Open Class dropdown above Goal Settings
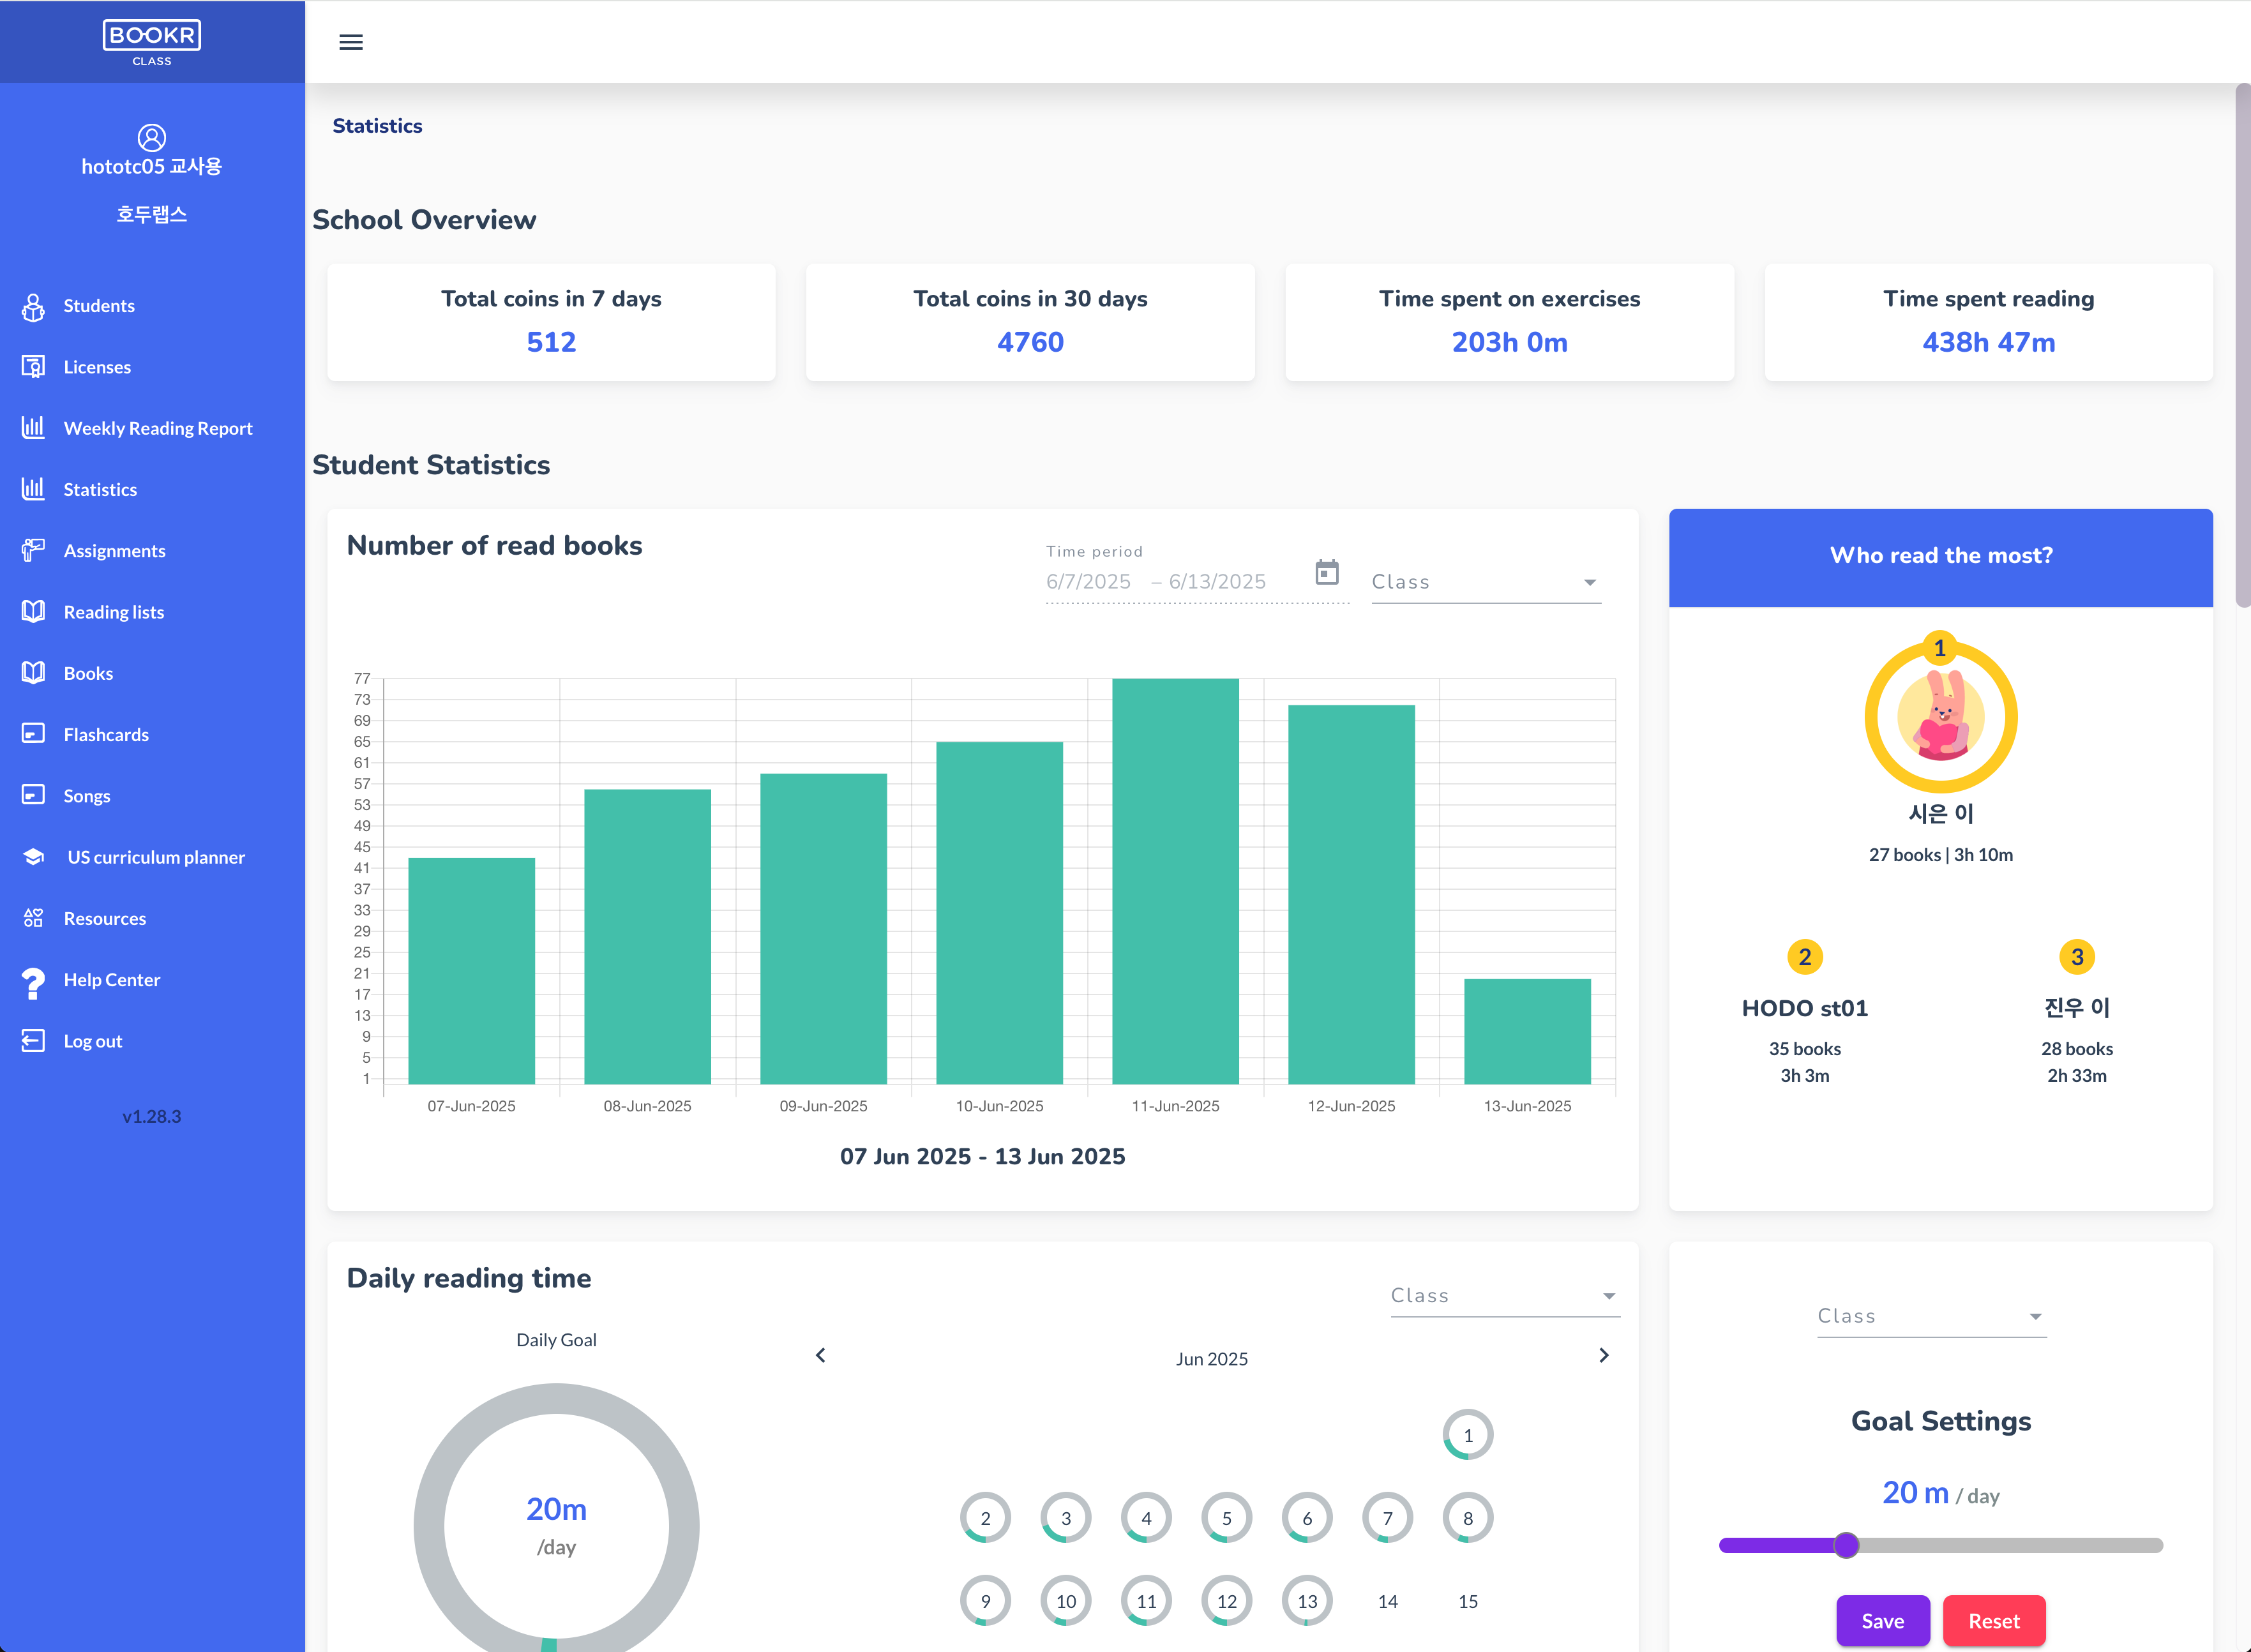 1930,1316
